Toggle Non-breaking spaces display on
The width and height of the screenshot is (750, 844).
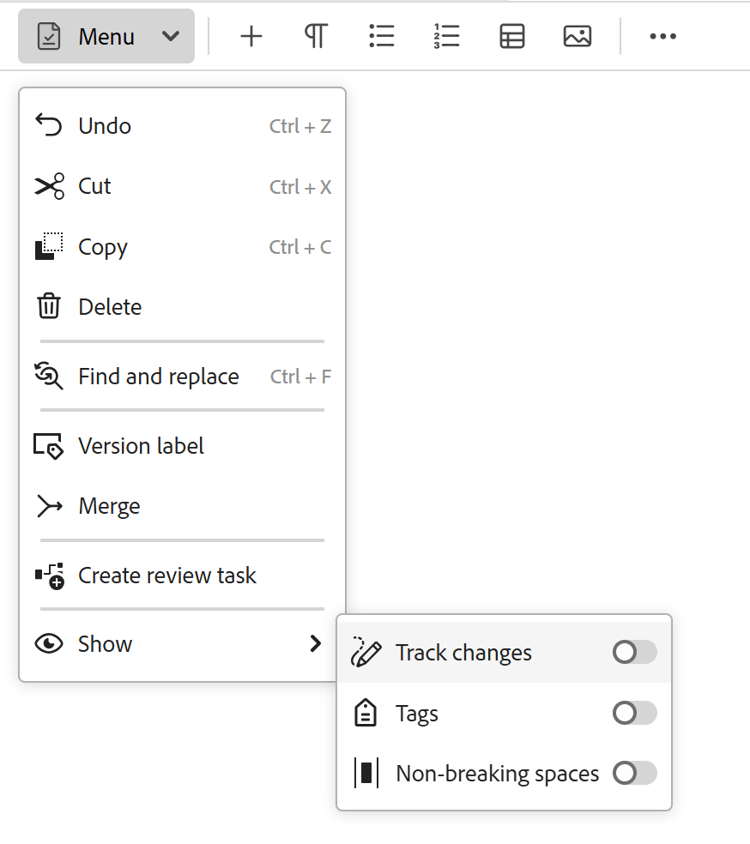(634, 773)
